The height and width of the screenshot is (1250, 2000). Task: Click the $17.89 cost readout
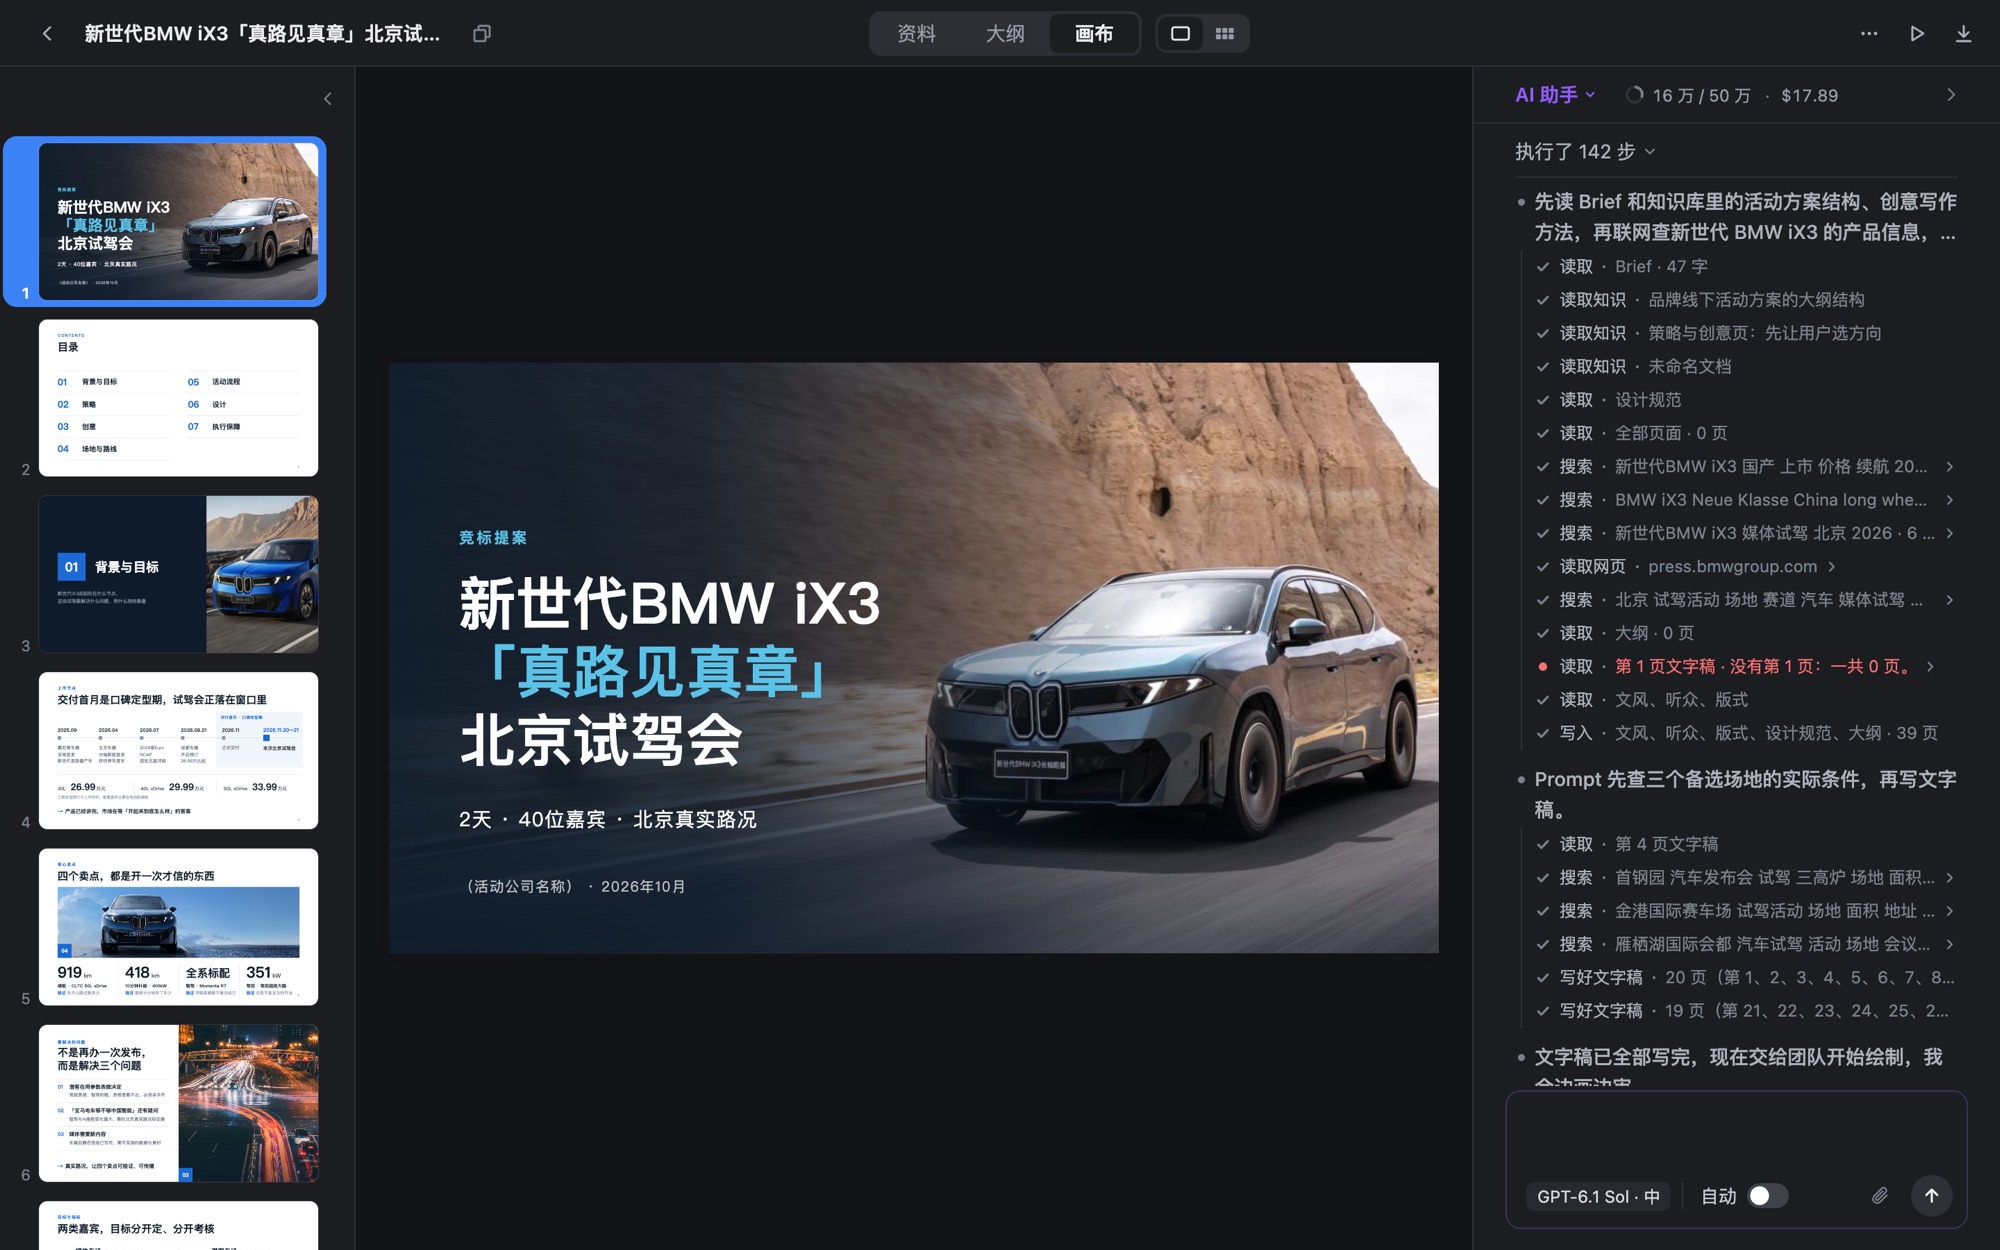pyautogui.click(x=1809, y=95)
